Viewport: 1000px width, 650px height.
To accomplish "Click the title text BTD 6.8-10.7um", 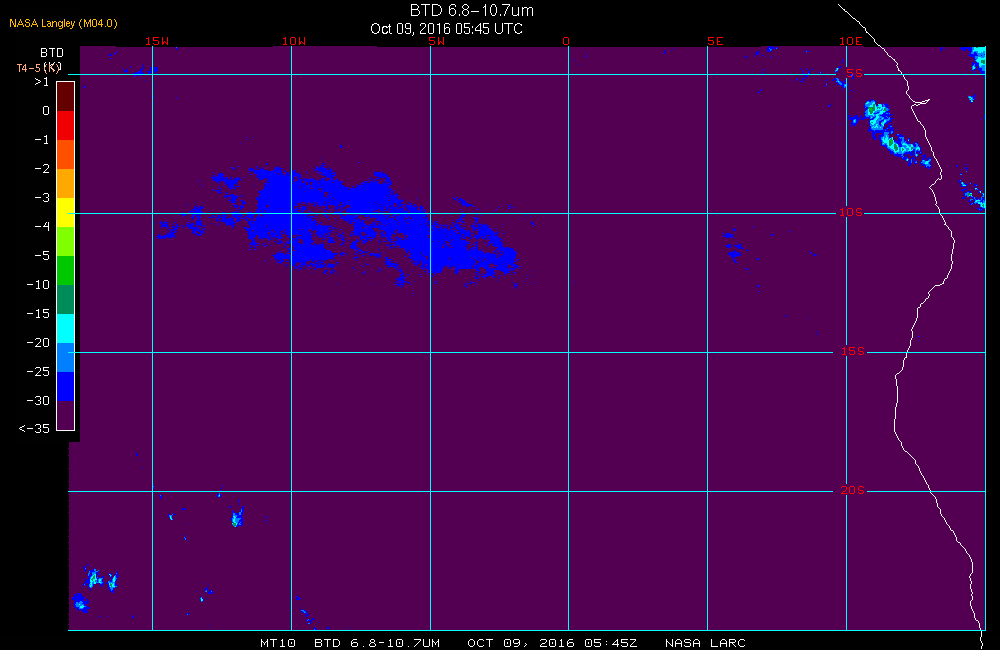I will pyautogui.click(x=471, y=10).
